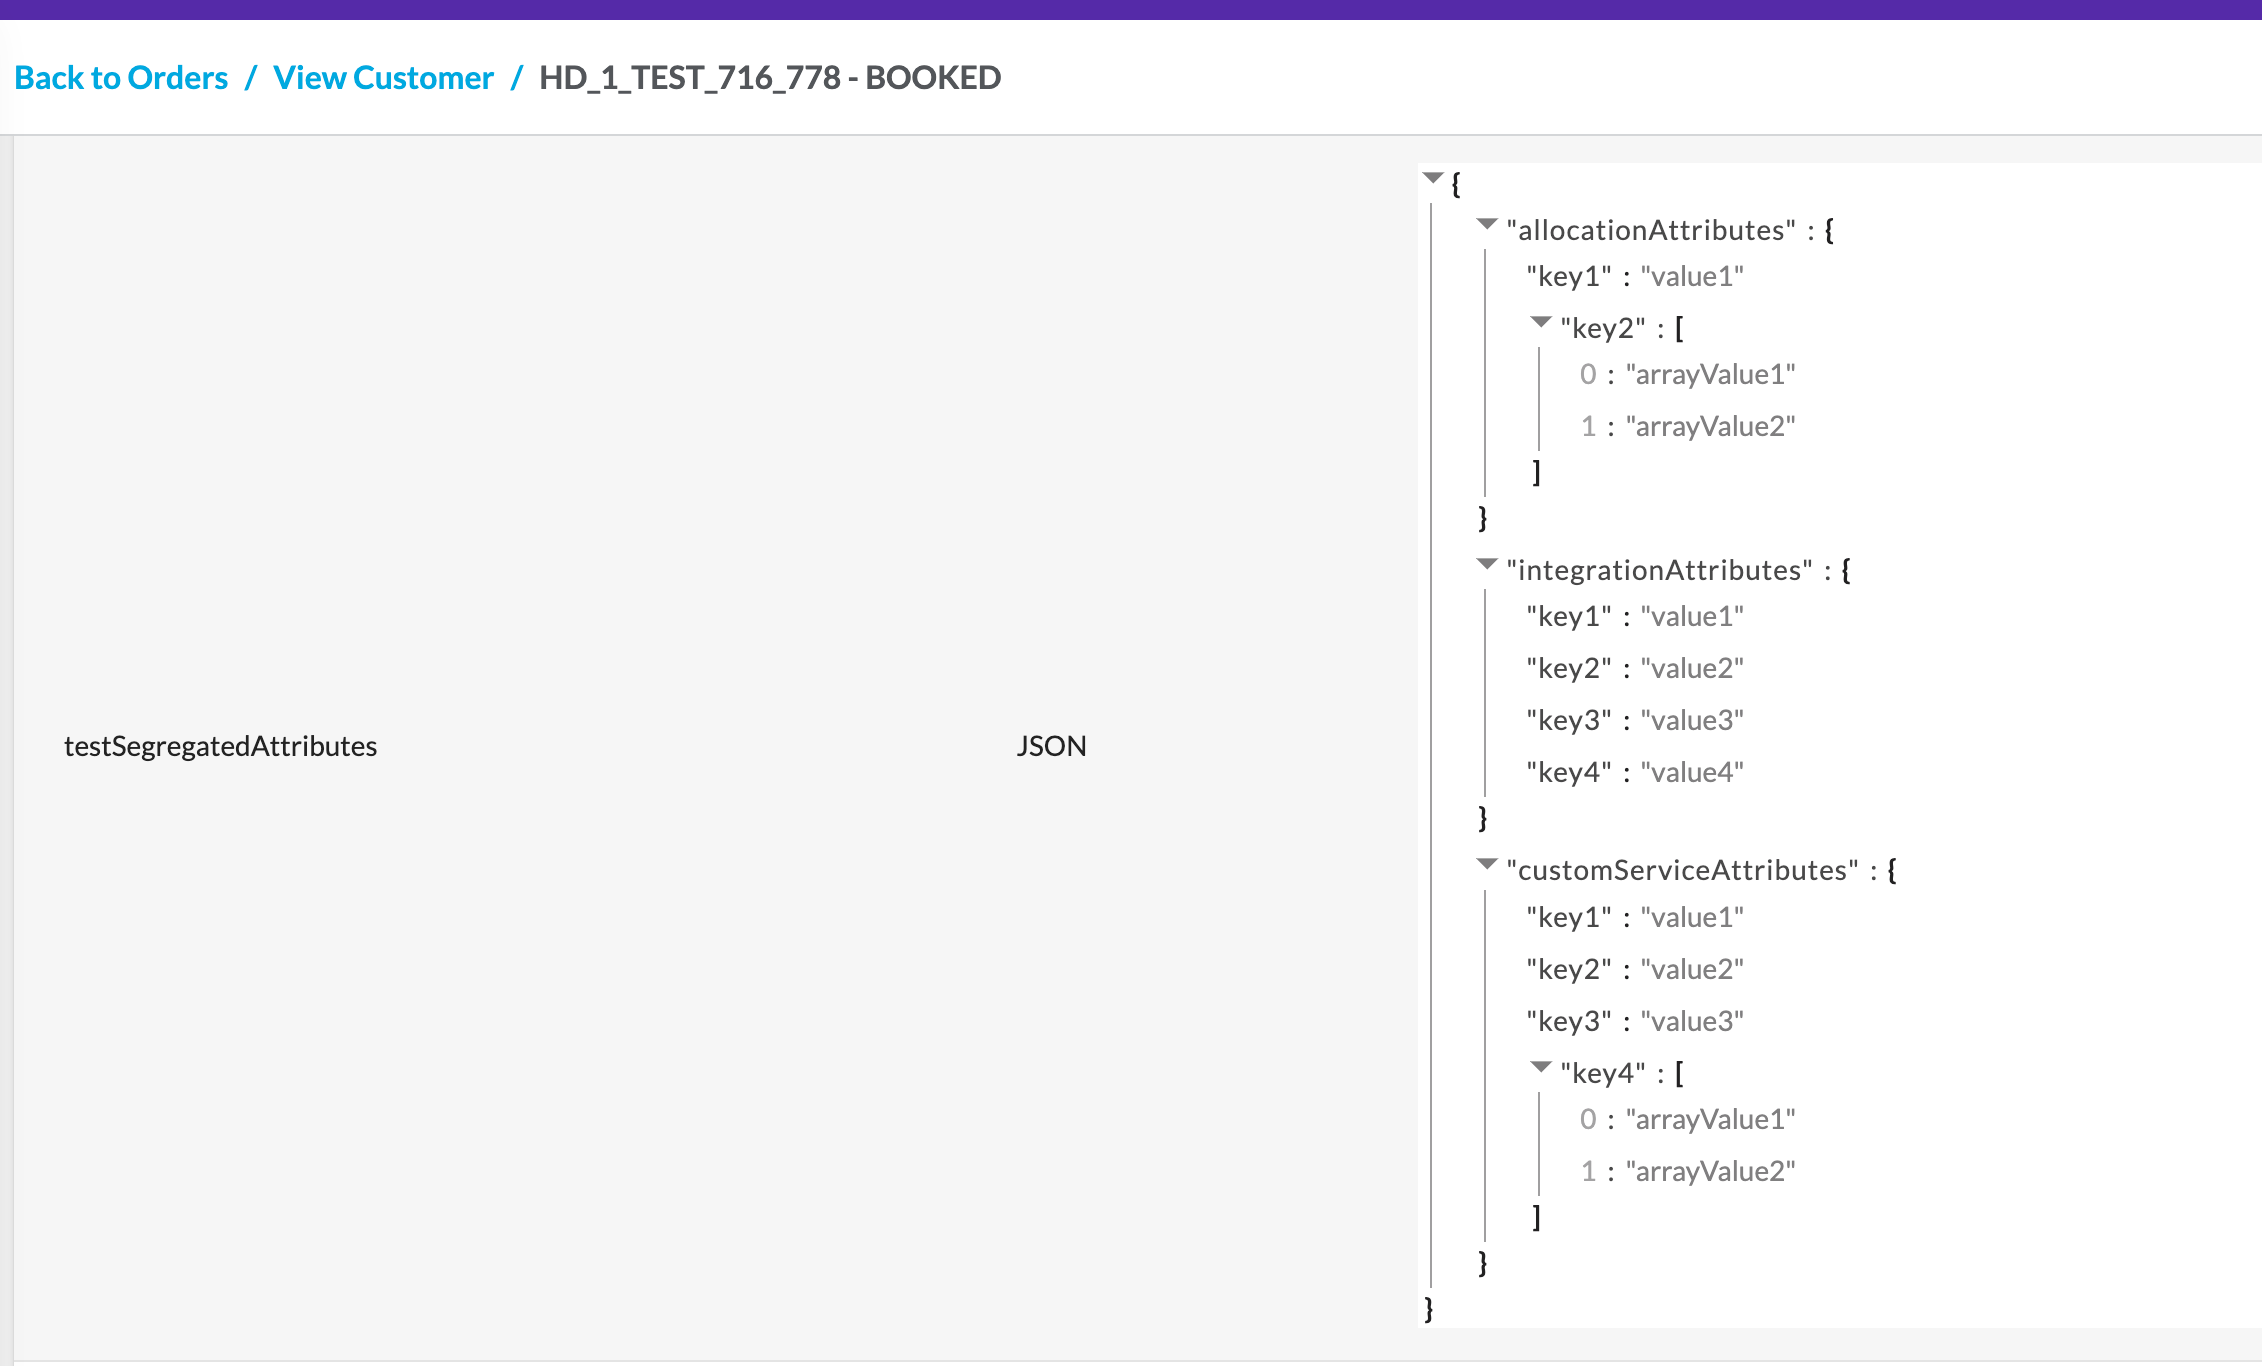Collapse the allocationAttributes node

1487,225
